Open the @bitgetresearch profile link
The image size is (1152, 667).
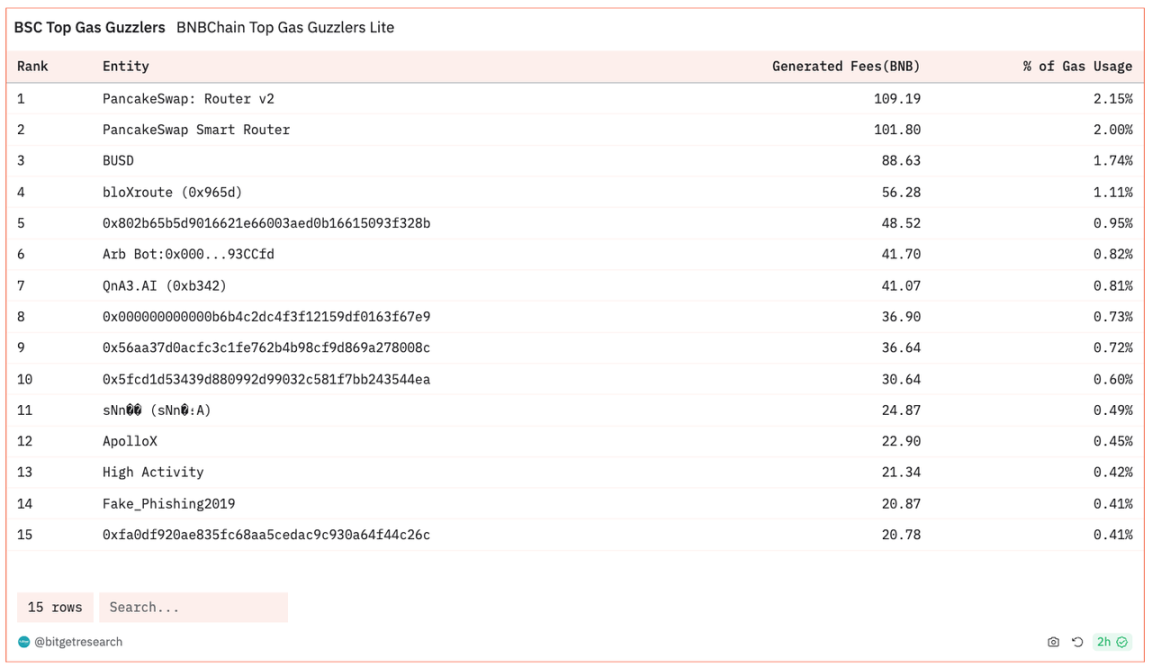(78, 642)
